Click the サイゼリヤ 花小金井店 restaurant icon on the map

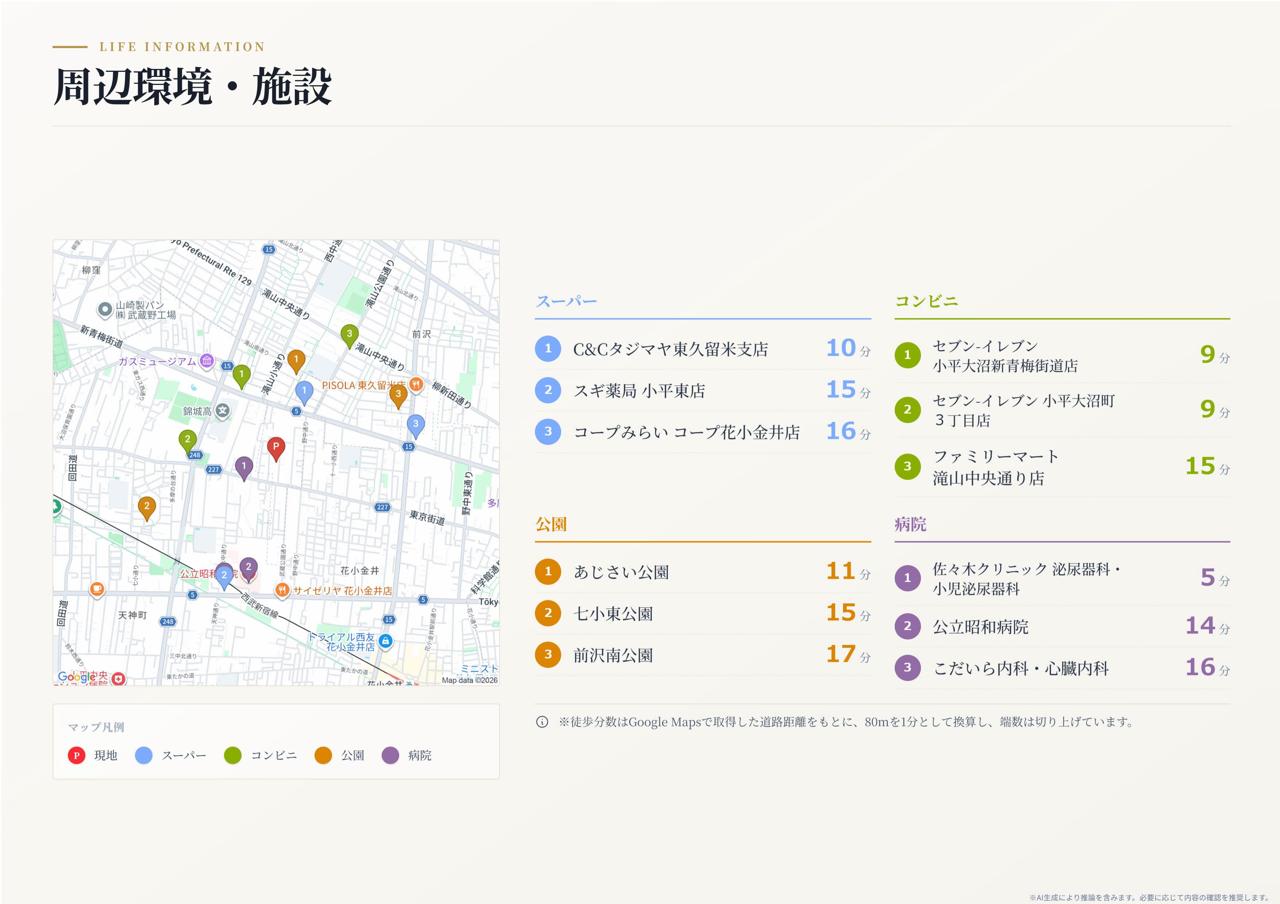coord(282,590)
